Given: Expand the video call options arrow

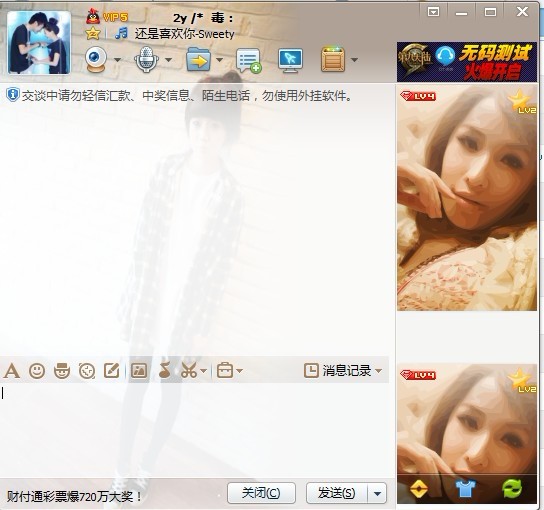Looking at the screenshot, I should tap(118, 60).
